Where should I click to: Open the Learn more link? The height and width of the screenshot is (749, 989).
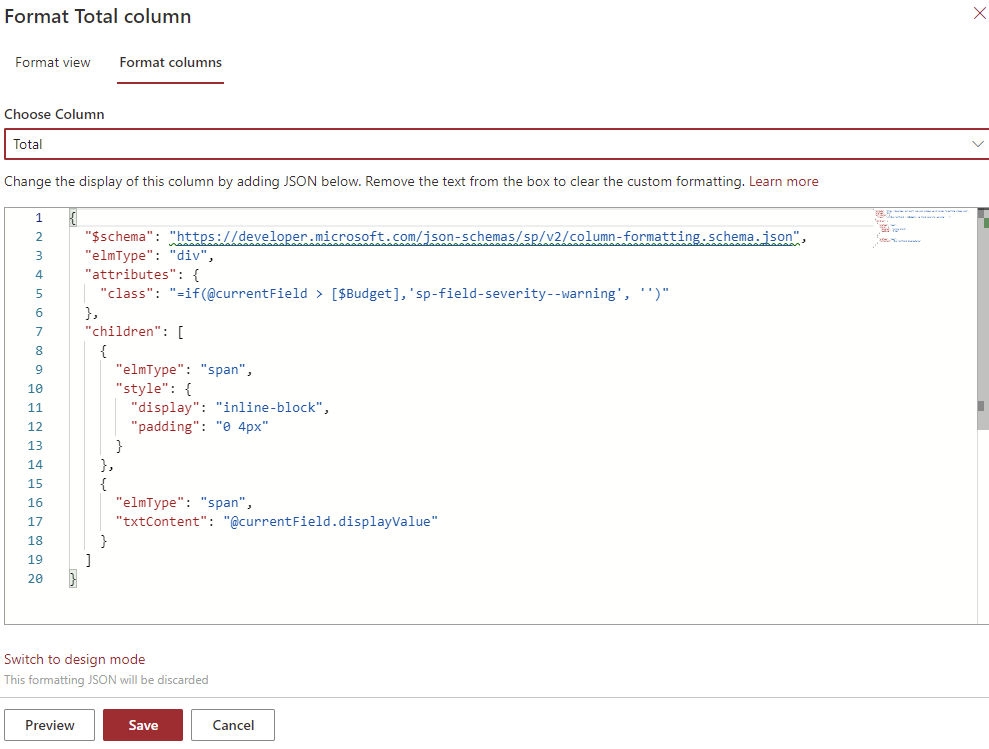click(783, 181)
